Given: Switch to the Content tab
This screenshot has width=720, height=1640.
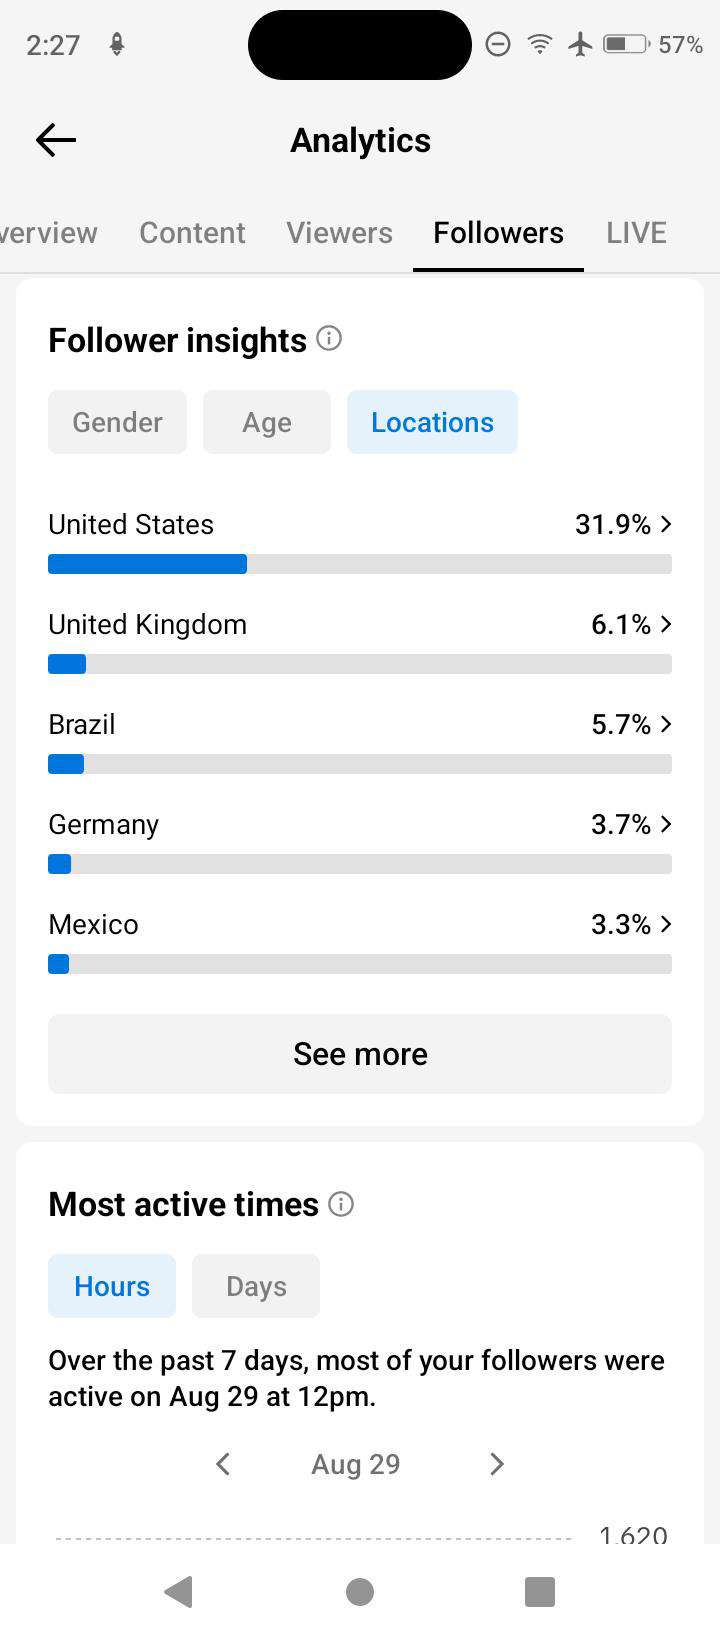Looking at the screenshot, I should pyautogui.click(x=192, y=233).
